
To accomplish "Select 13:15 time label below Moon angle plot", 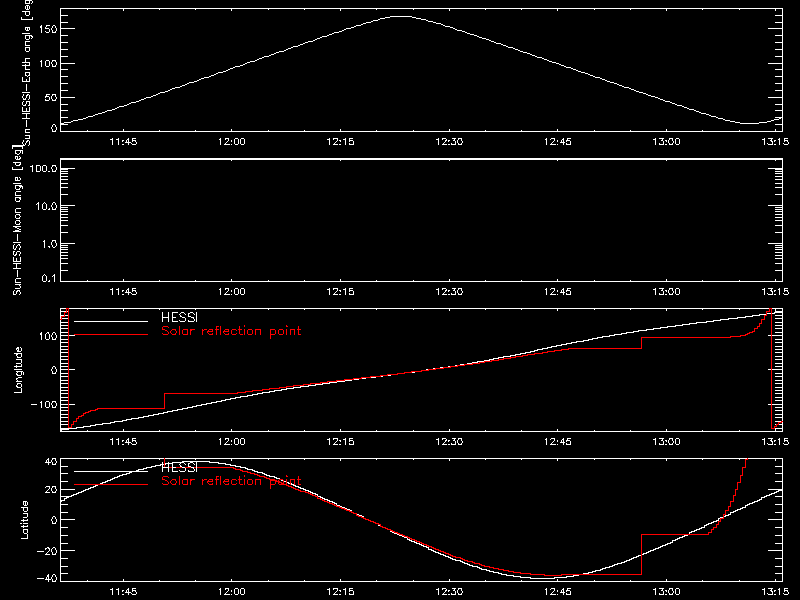I will point(775,292).
